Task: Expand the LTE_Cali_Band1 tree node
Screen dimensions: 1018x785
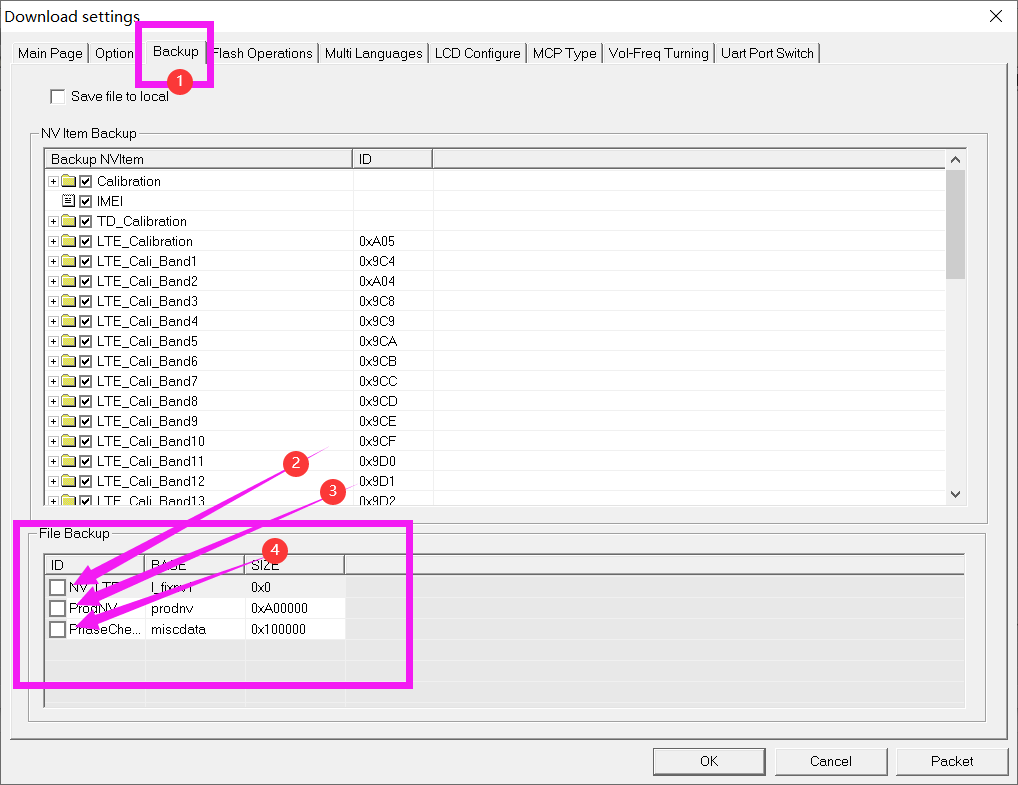Action: point(53,261)
